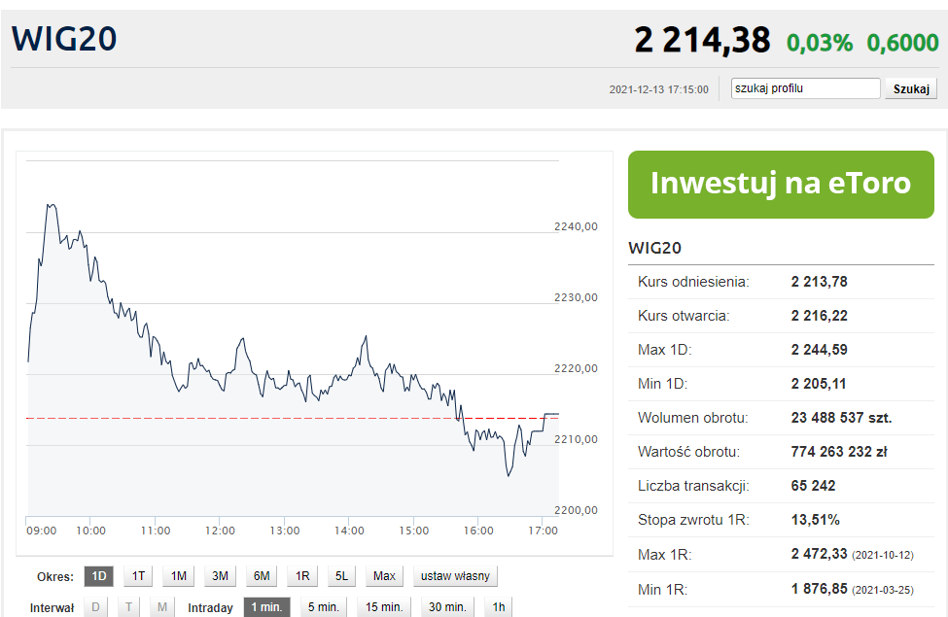Viewport: 948px width, 617px height.
Task: Click the WIG20 page title
Action: [x=64, y=39]
